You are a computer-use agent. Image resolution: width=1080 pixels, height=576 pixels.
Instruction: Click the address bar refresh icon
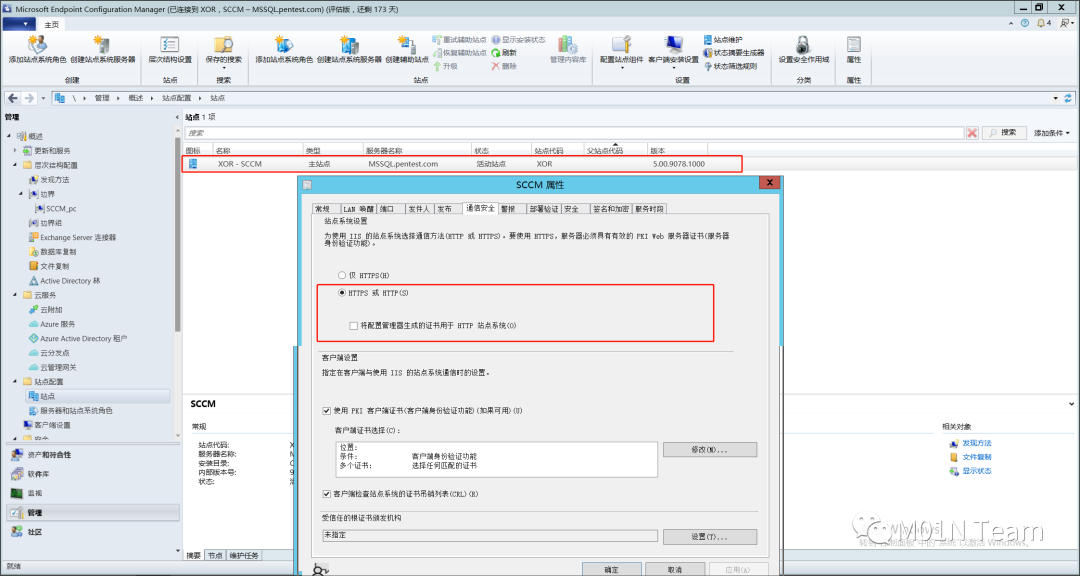[1068, 99]
